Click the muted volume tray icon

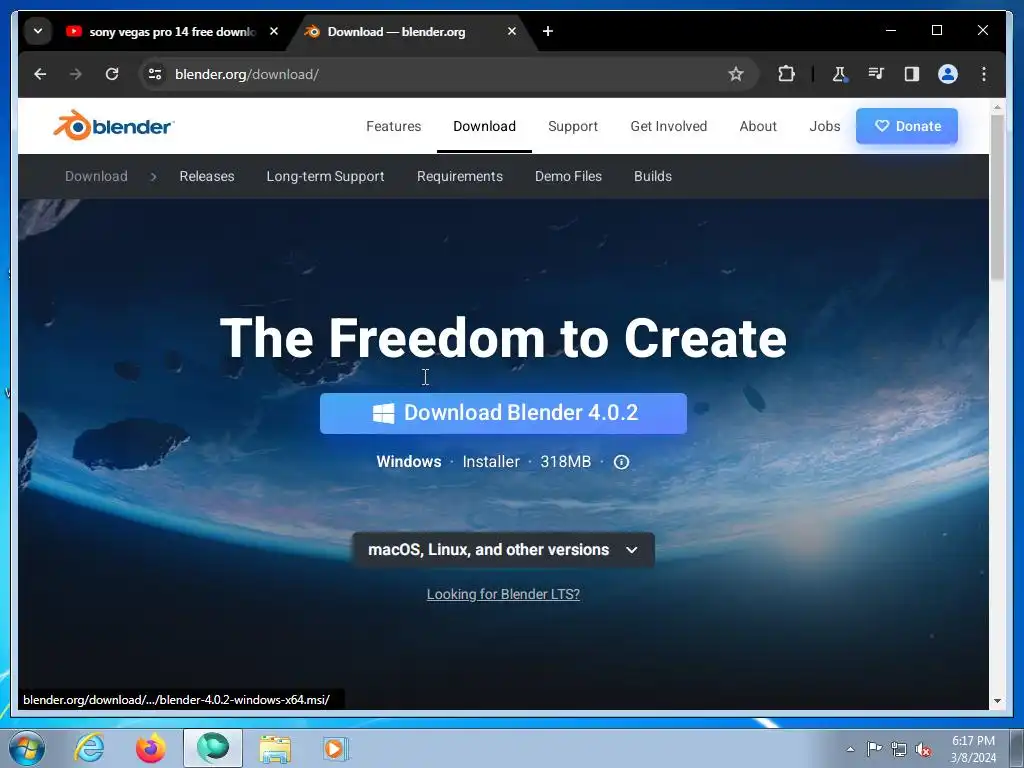923,749
